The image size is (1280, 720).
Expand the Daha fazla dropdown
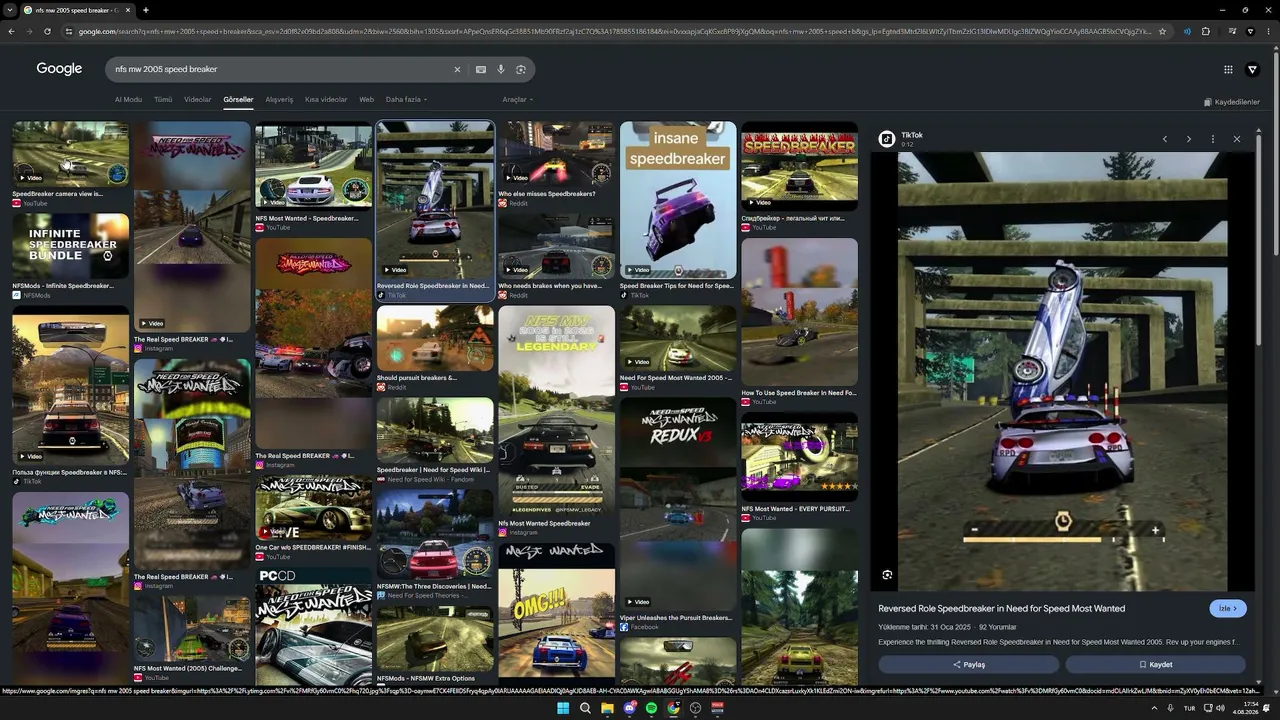tap(406, 100)
